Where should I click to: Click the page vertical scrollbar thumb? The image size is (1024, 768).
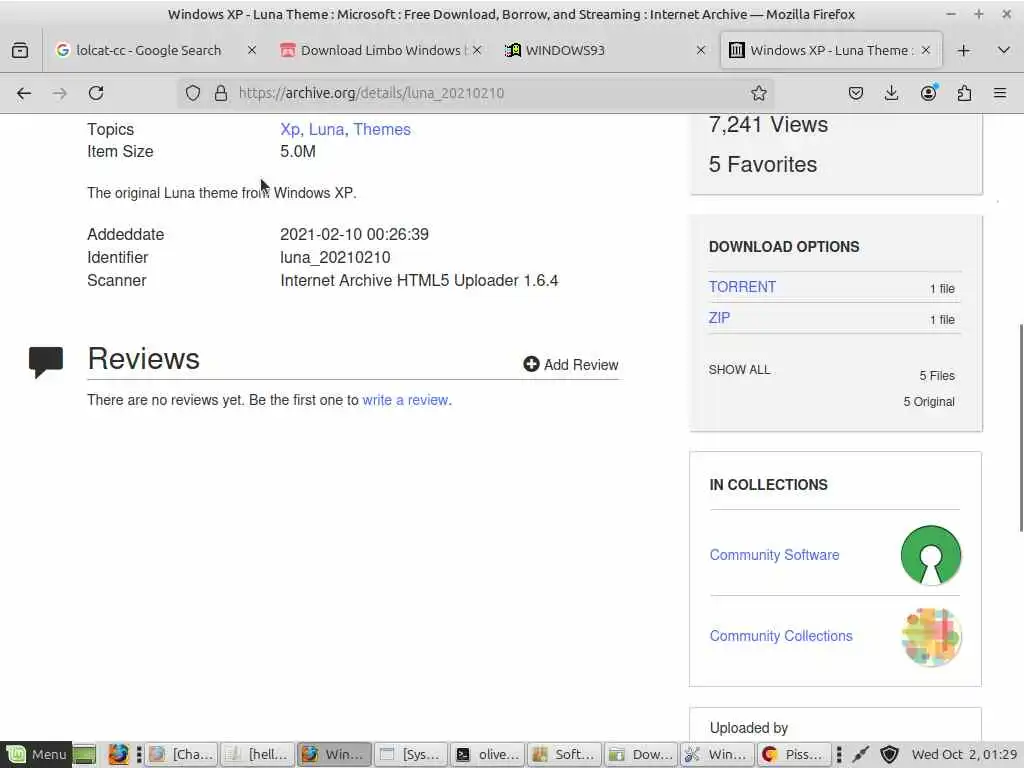click(x=1019, y=428)
